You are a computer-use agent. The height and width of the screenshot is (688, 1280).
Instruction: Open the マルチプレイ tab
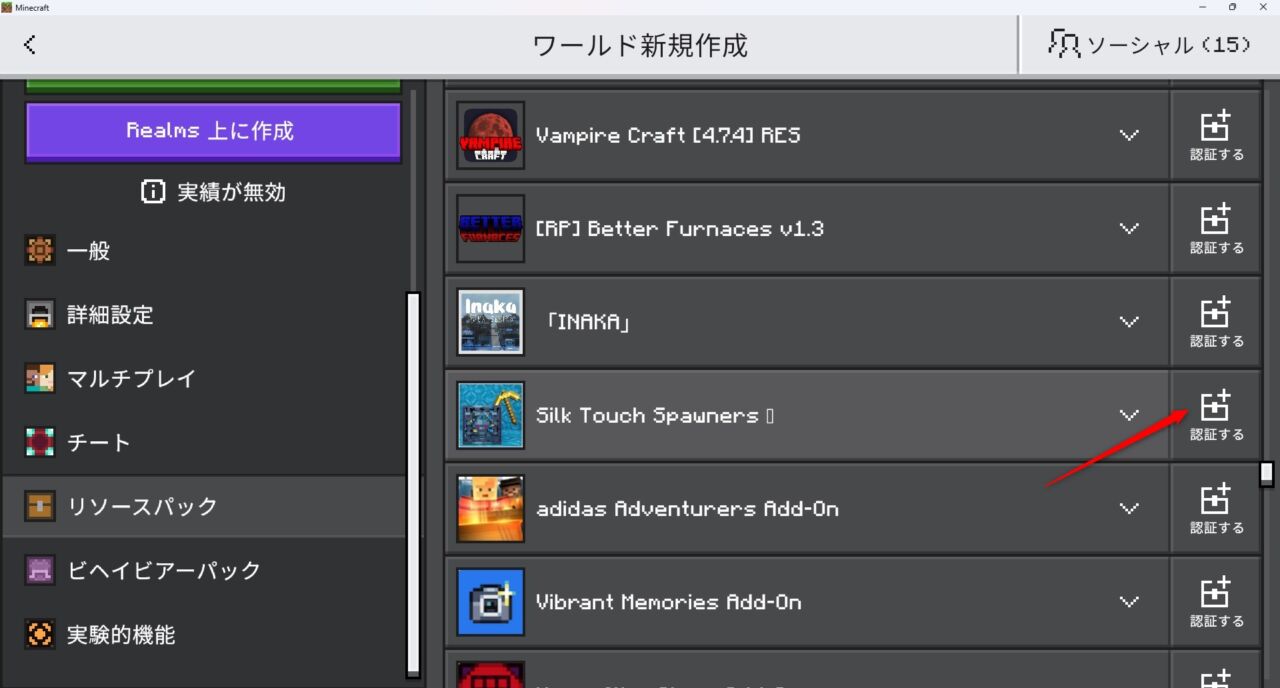pyautogui.click(x=204, y=379)
